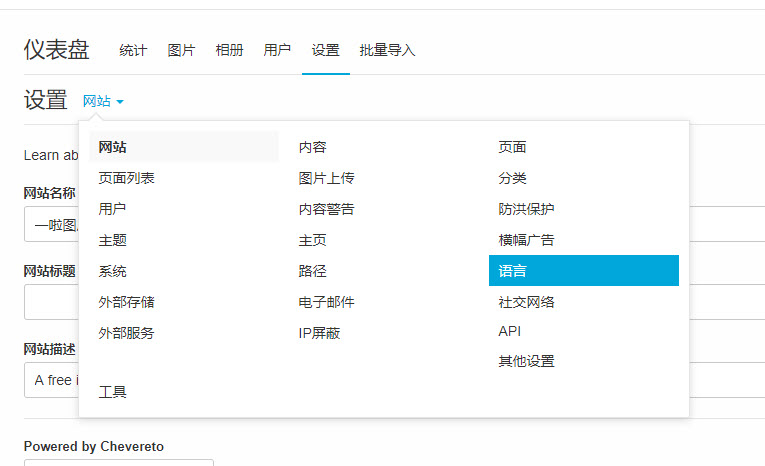
Task: Open the 批量导入 tab
Action: [387, 50]
